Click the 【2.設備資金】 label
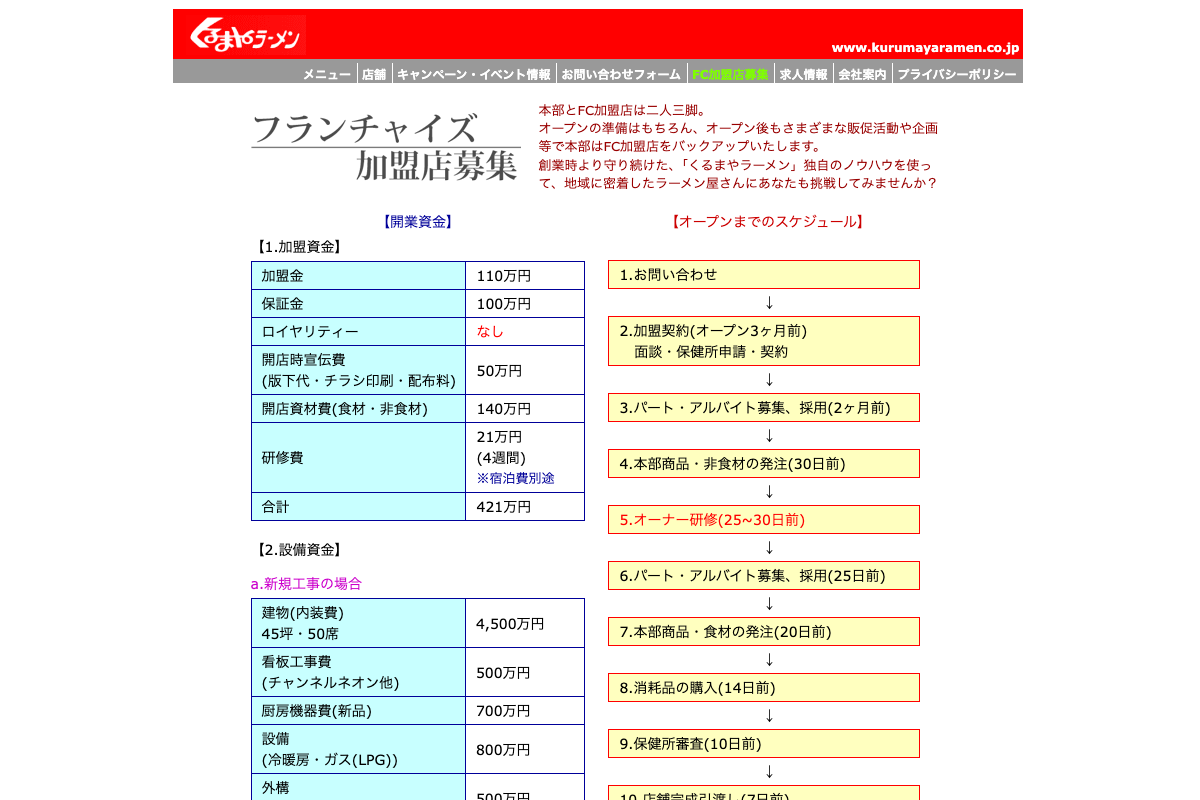This screenshot has height=800, width=1200. (x=299, y=550)
